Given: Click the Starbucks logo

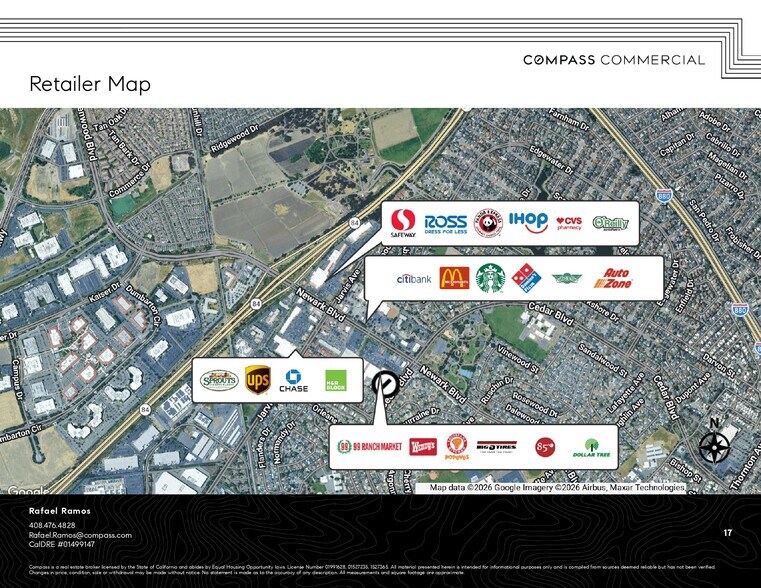Looking at the screenshot, I should pyautogui.click(x=490, y=278).
